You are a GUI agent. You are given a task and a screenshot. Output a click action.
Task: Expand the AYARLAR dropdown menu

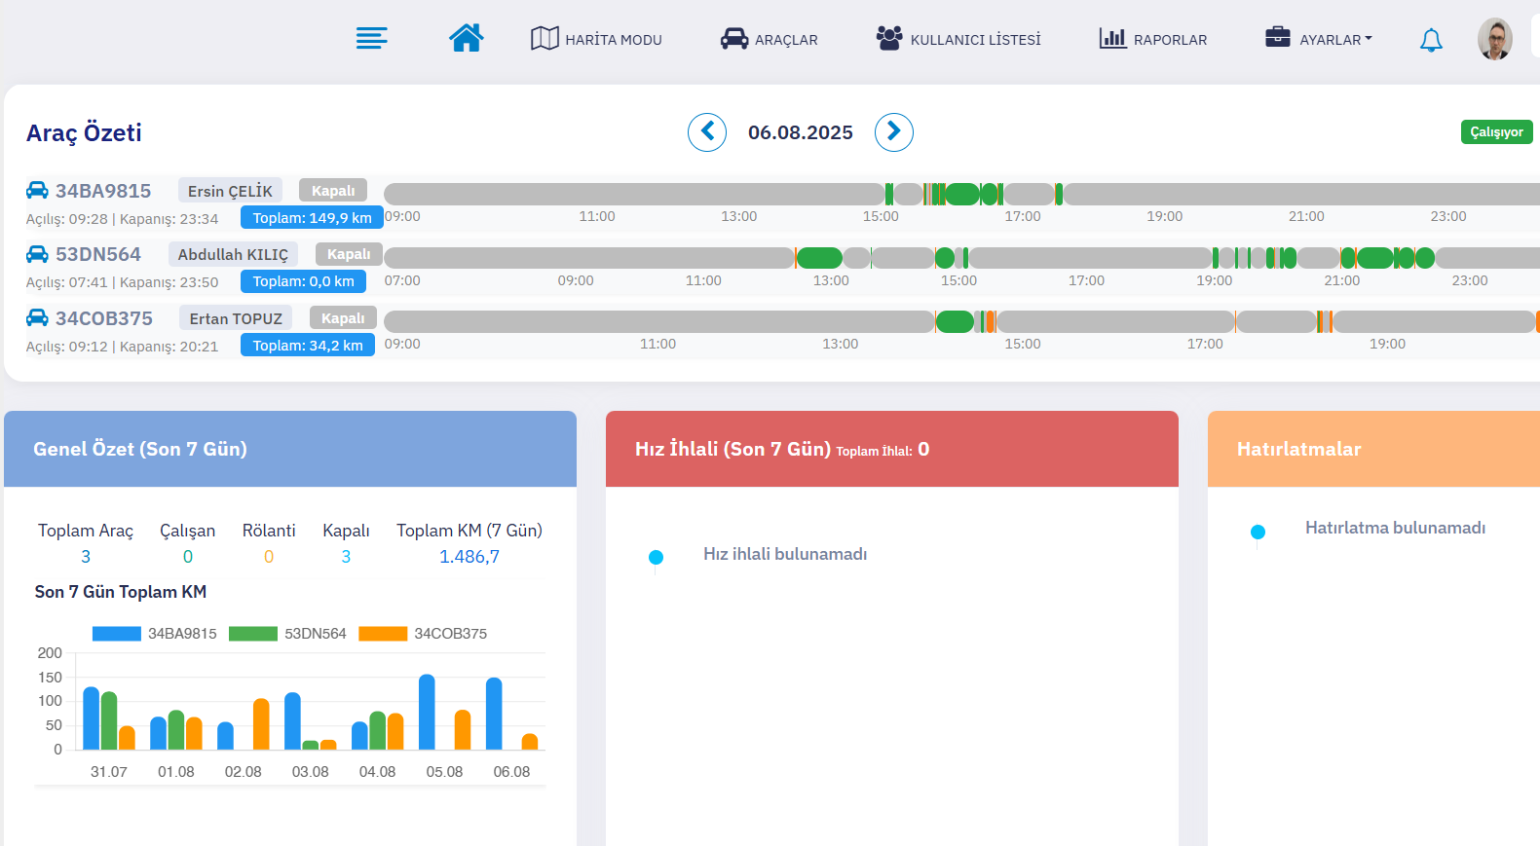point(1319,39)
